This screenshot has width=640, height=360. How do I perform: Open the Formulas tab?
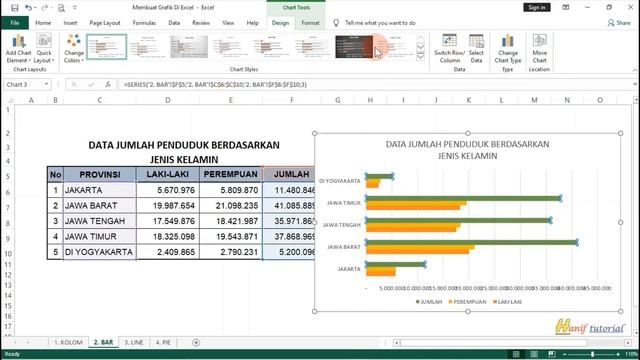[x=144, y=23]
